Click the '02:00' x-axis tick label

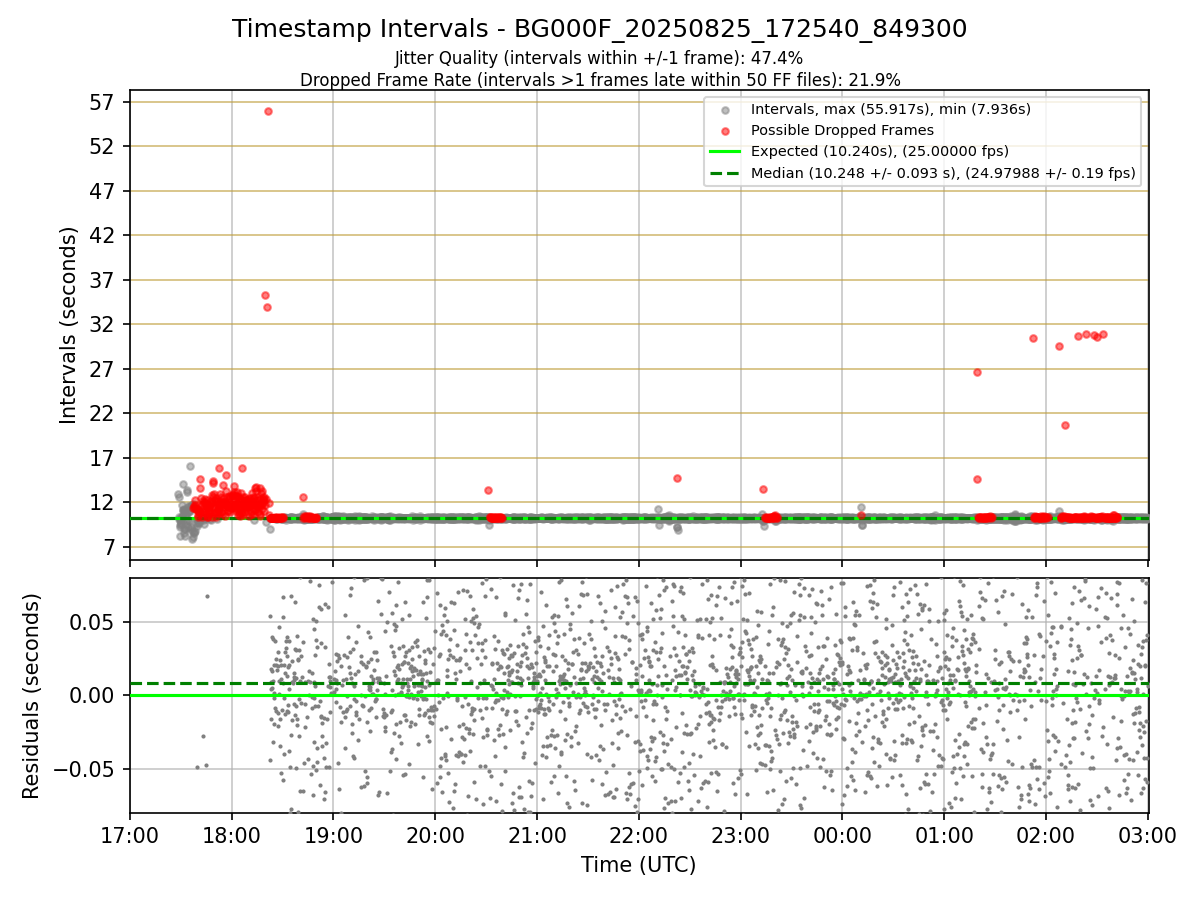[1046, 836]
